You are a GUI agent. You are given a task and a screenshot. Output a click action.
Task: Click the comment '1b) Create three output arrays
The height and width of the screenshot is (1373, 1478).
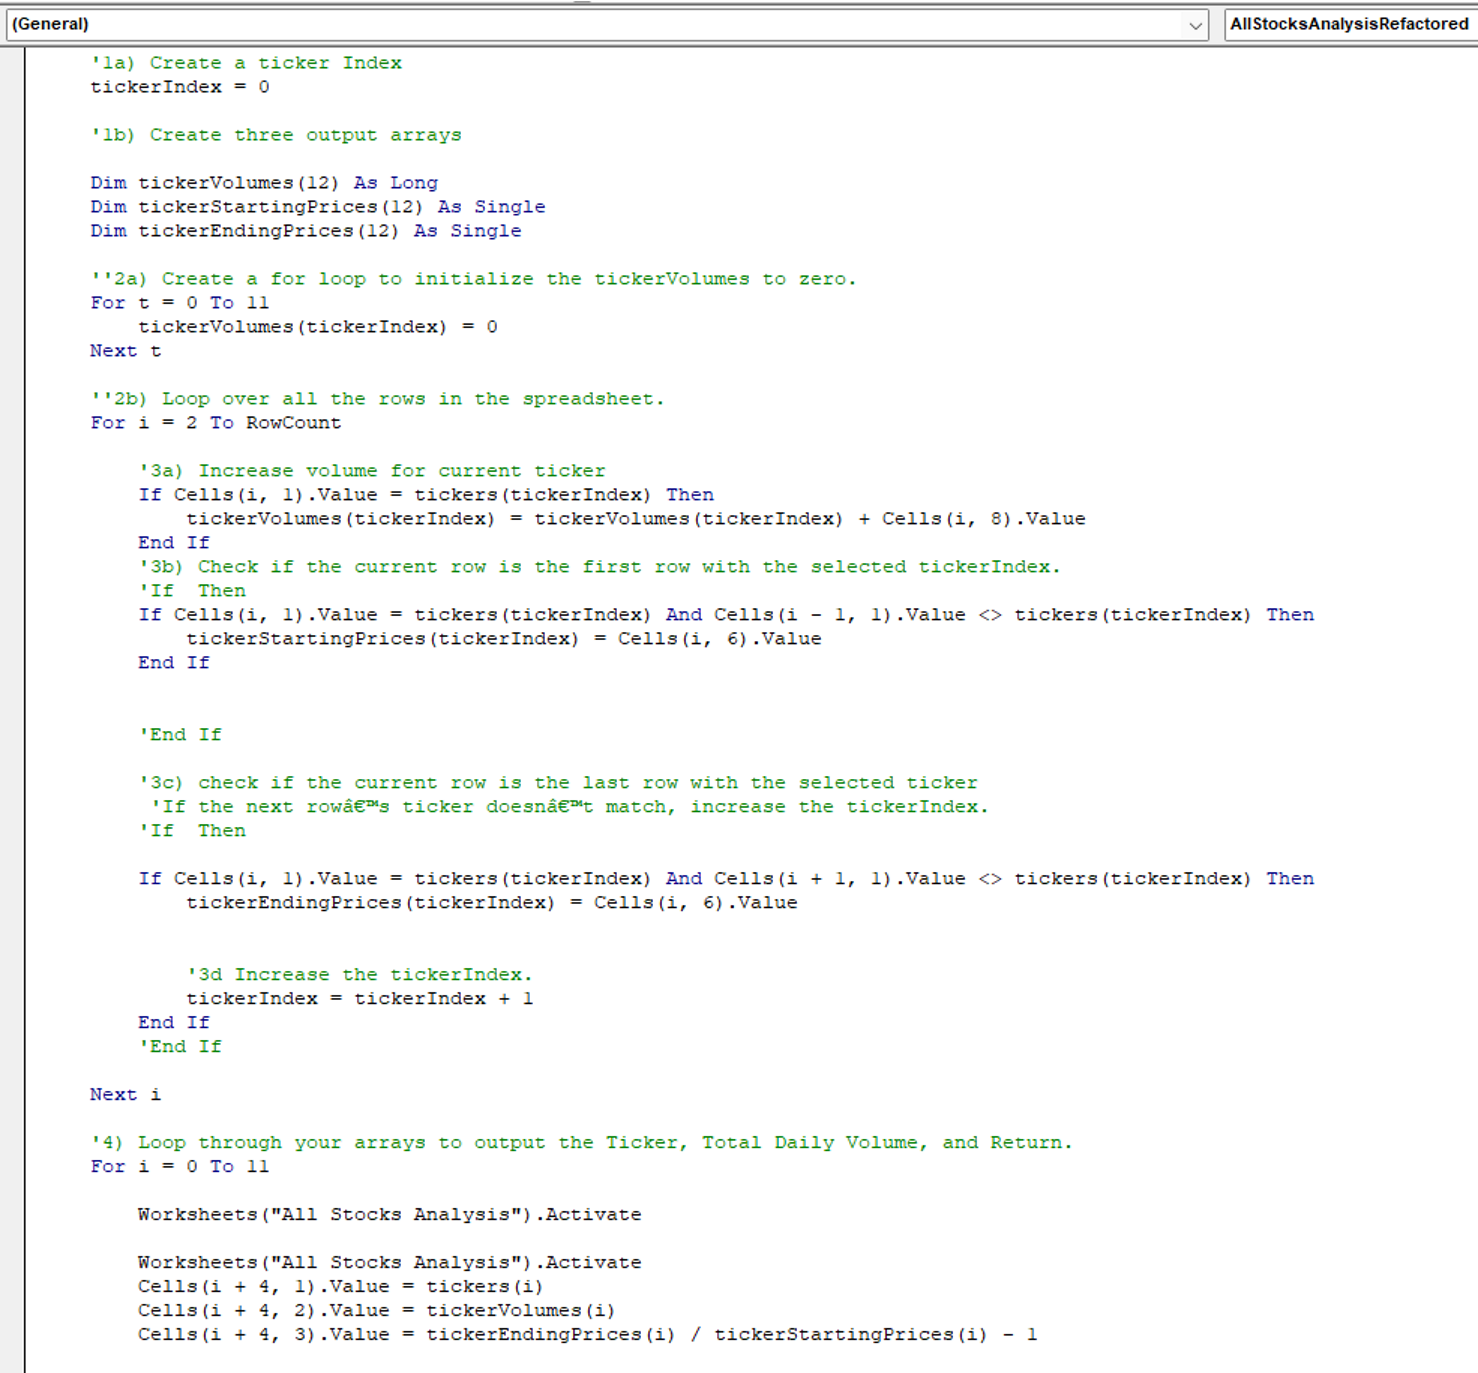coord(276,135)
